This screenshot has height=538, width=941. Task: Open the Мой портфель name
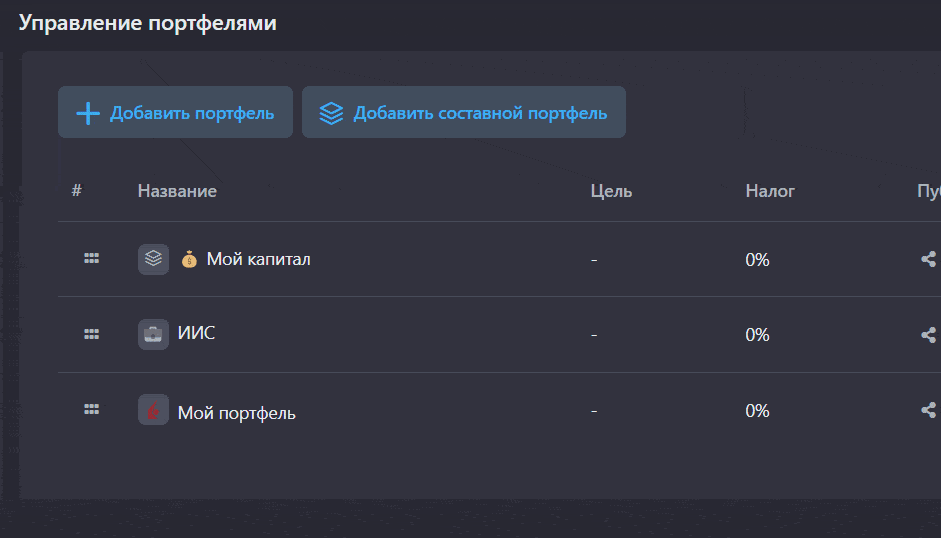[x=236, y=412]
